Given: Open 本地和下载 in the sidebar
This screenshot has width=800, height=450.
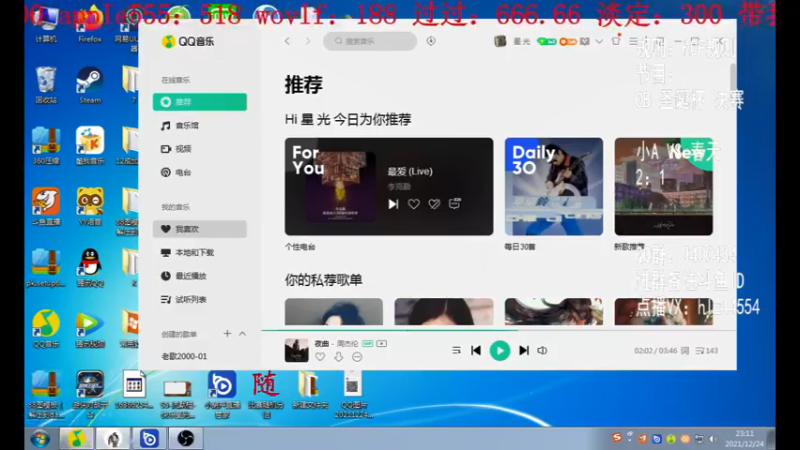Looking at the screenshot, I should coord(199,253).
